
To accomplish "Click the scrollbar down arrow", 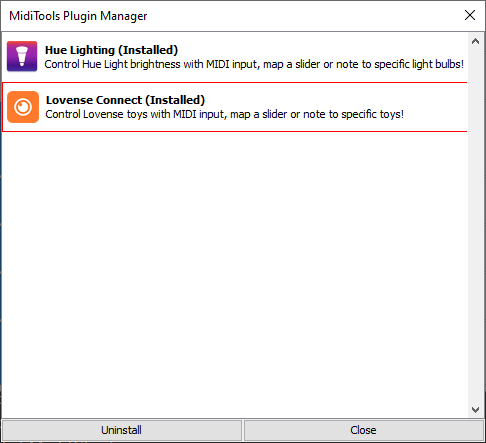I will 476,409.
